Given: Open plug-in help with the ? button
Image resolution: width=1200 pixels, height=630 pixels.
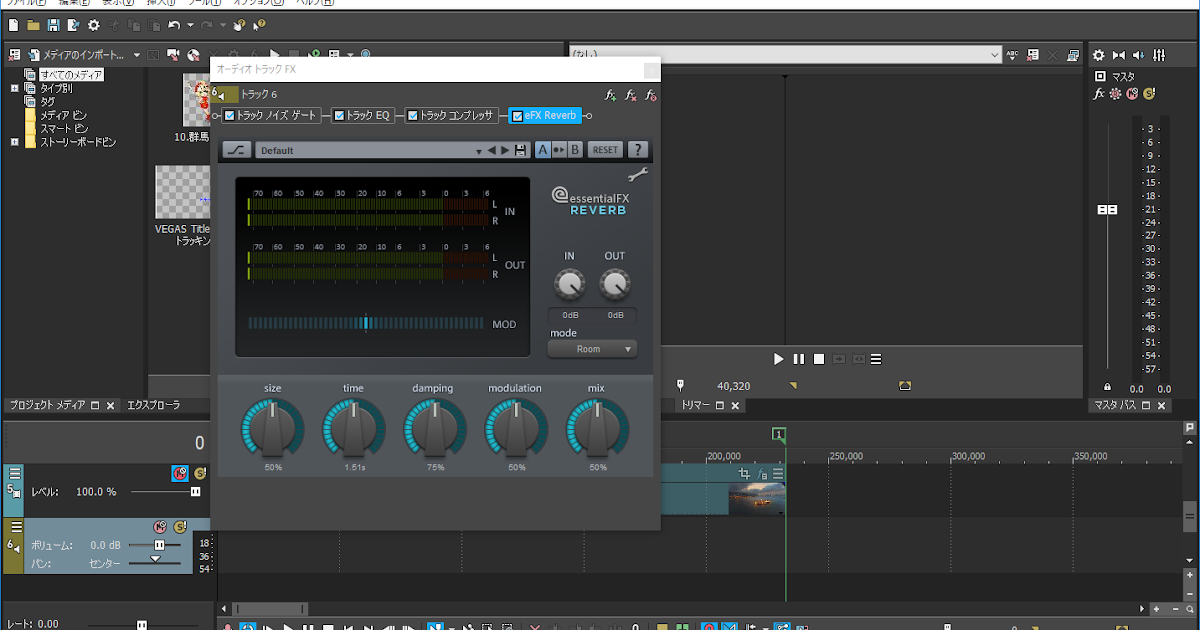Looking at the screenshot, I should [x=637, y=149].
